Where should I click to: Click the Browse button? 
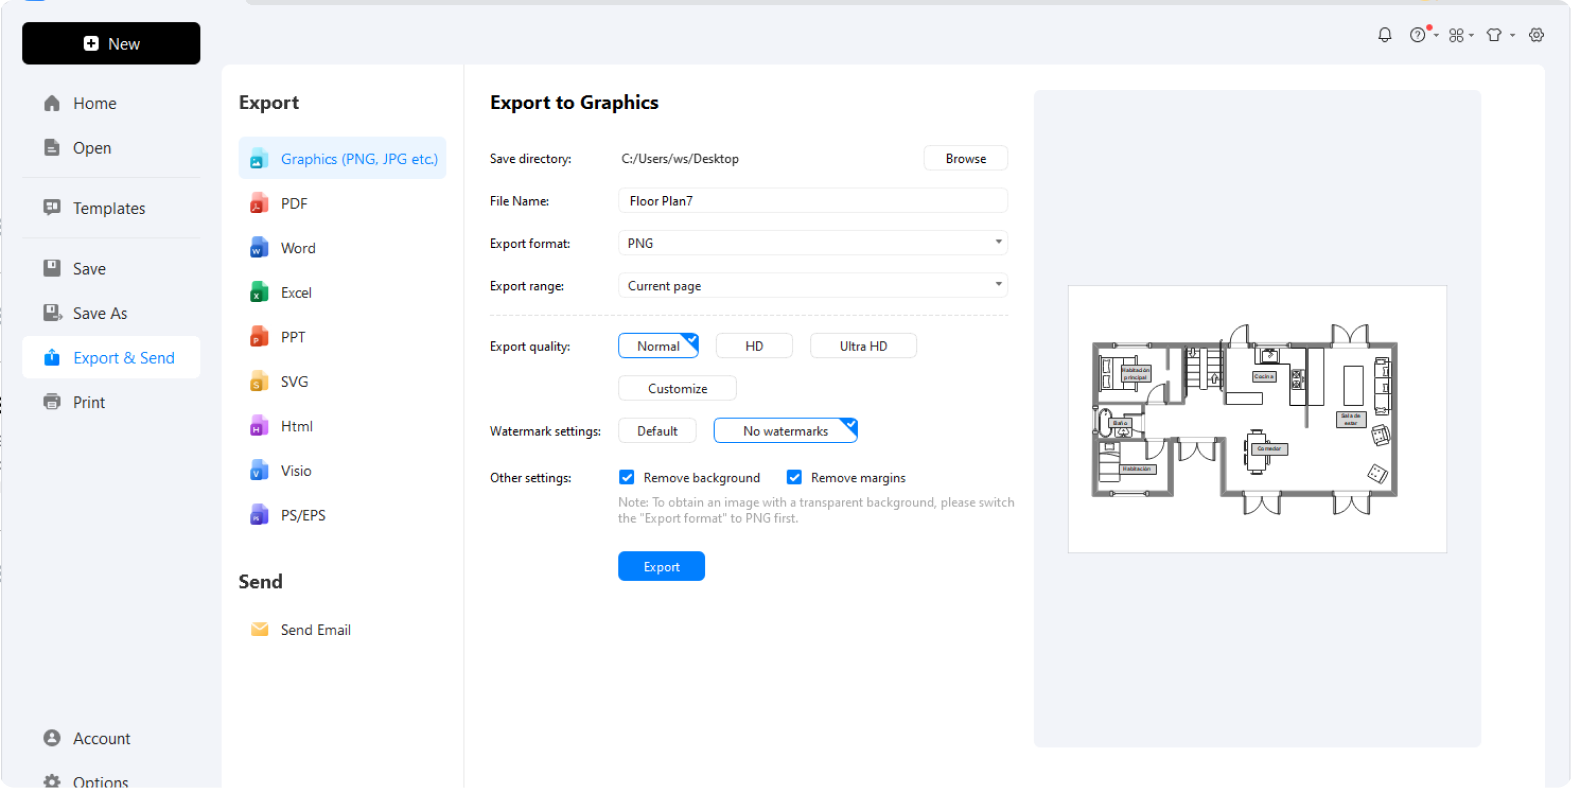coord(965,159)
